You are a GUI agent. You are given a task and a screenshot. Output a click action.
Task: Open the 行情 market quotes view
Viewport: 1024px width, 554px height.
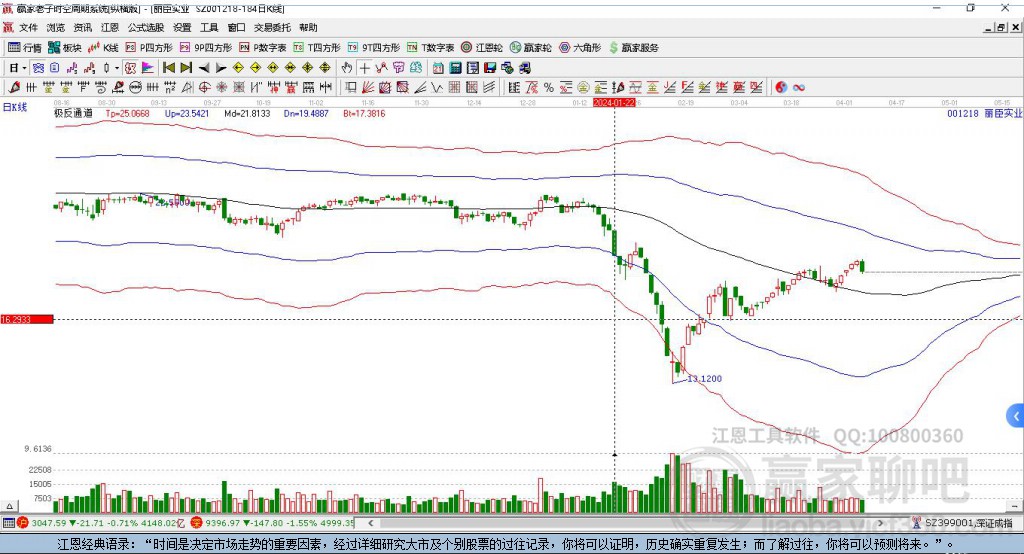(x=25, y=48)
